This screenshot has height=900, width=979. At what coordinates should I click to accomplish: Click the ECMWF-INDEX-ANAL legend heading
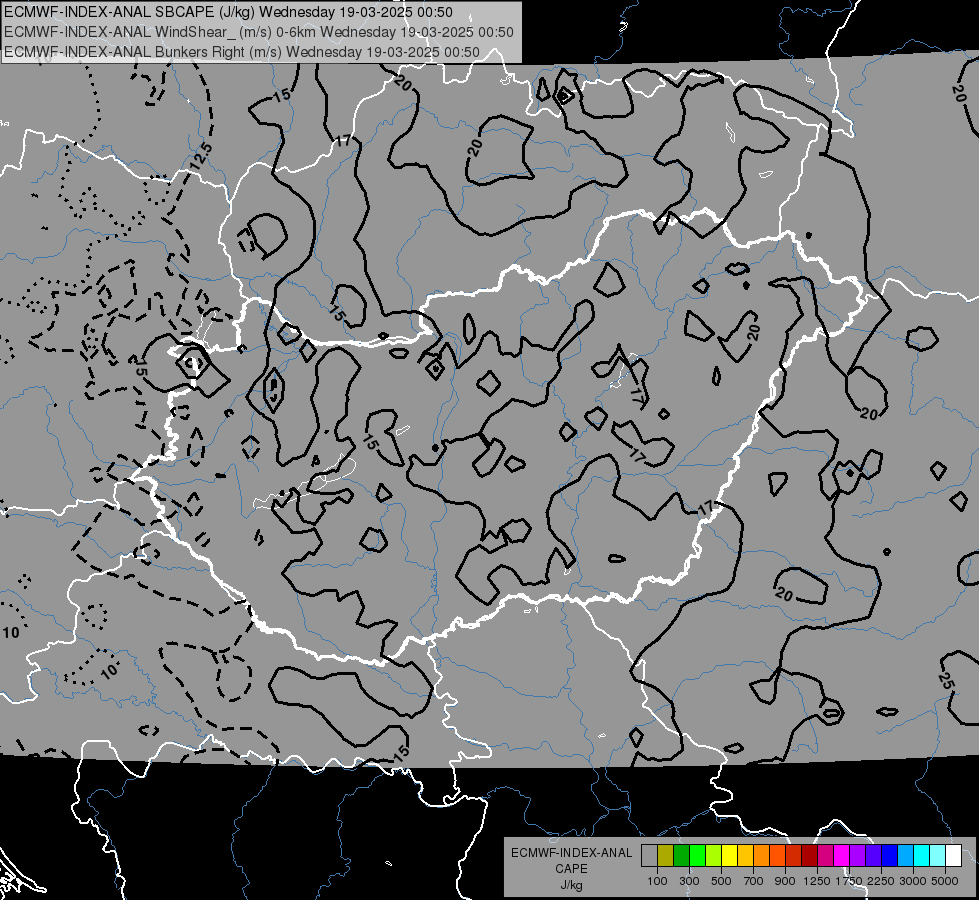tap(571, 853)
